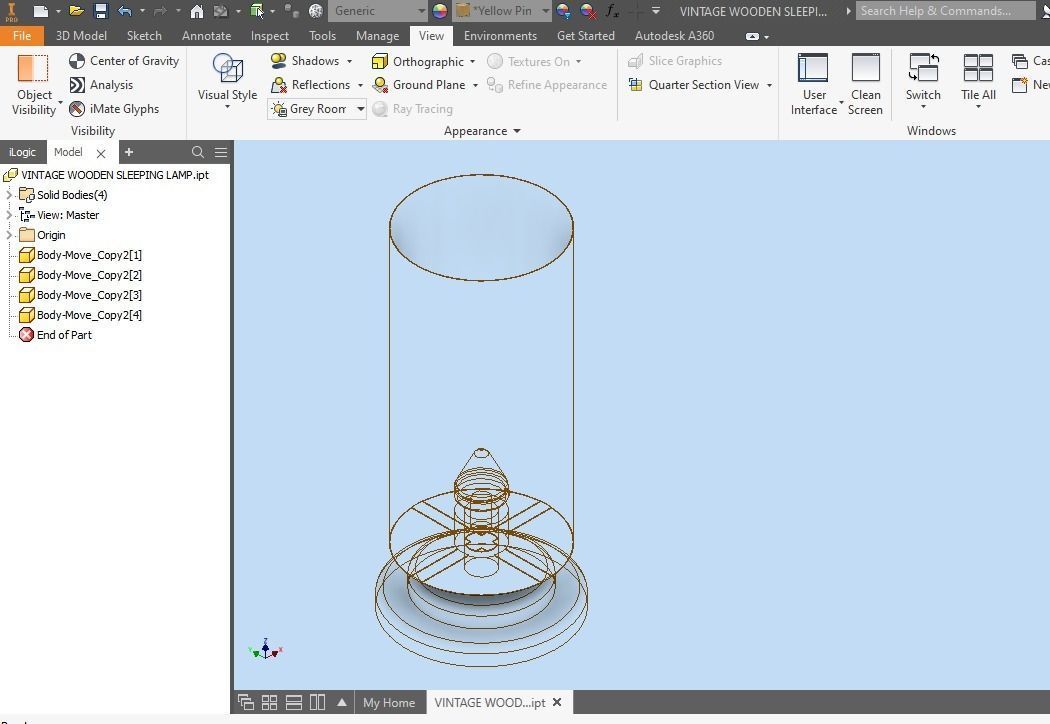Expand the Origin folder node
Screen dimensions: 1050x724
pos(9,235)
